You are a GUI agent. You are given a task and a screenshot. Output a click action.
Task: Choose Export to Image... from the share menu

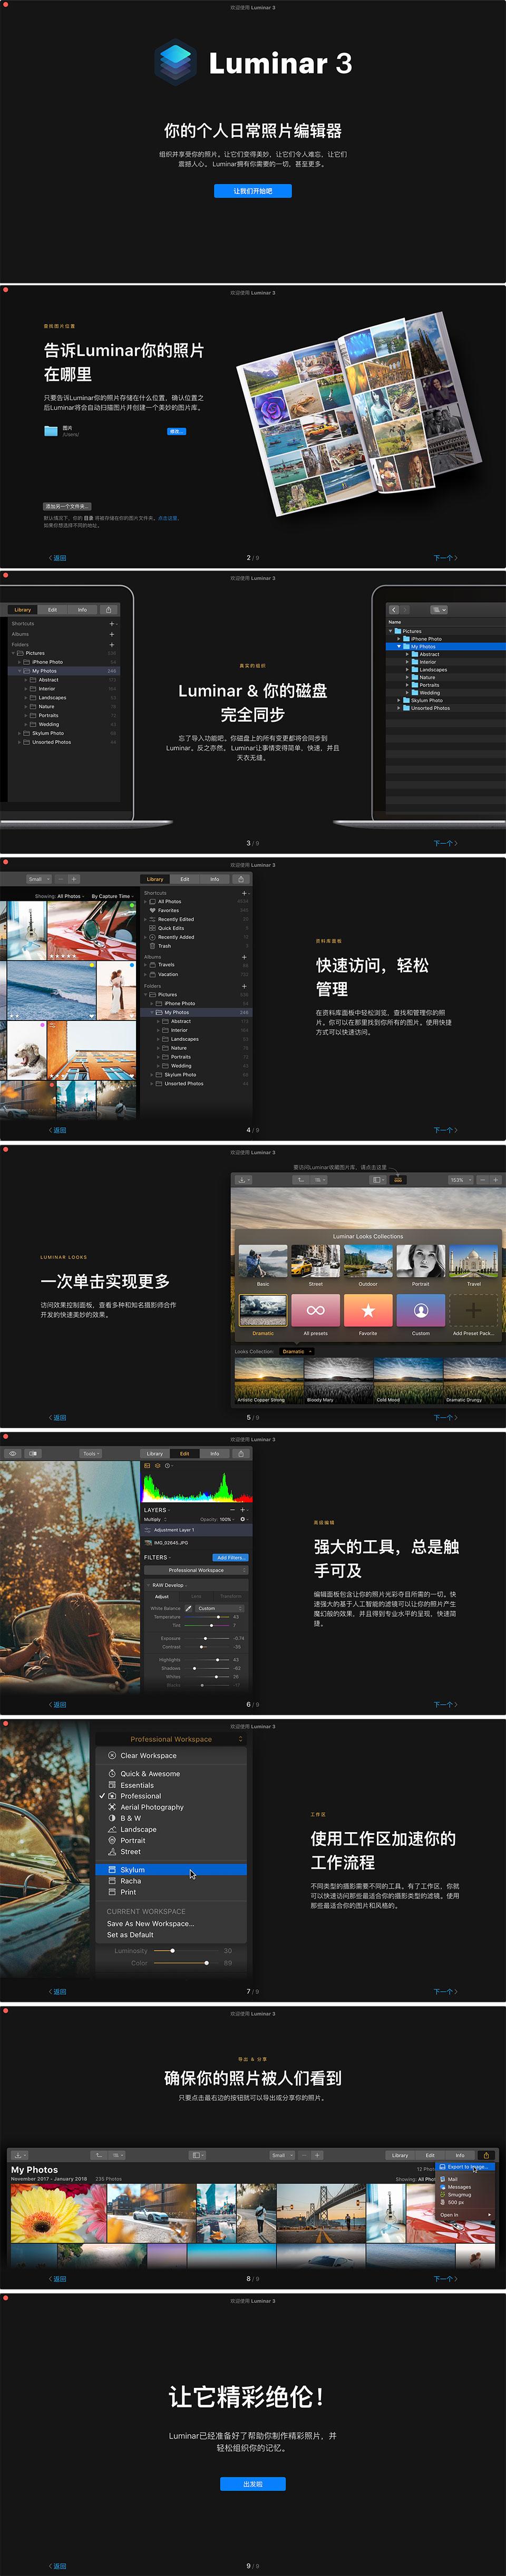(466, 2167)
